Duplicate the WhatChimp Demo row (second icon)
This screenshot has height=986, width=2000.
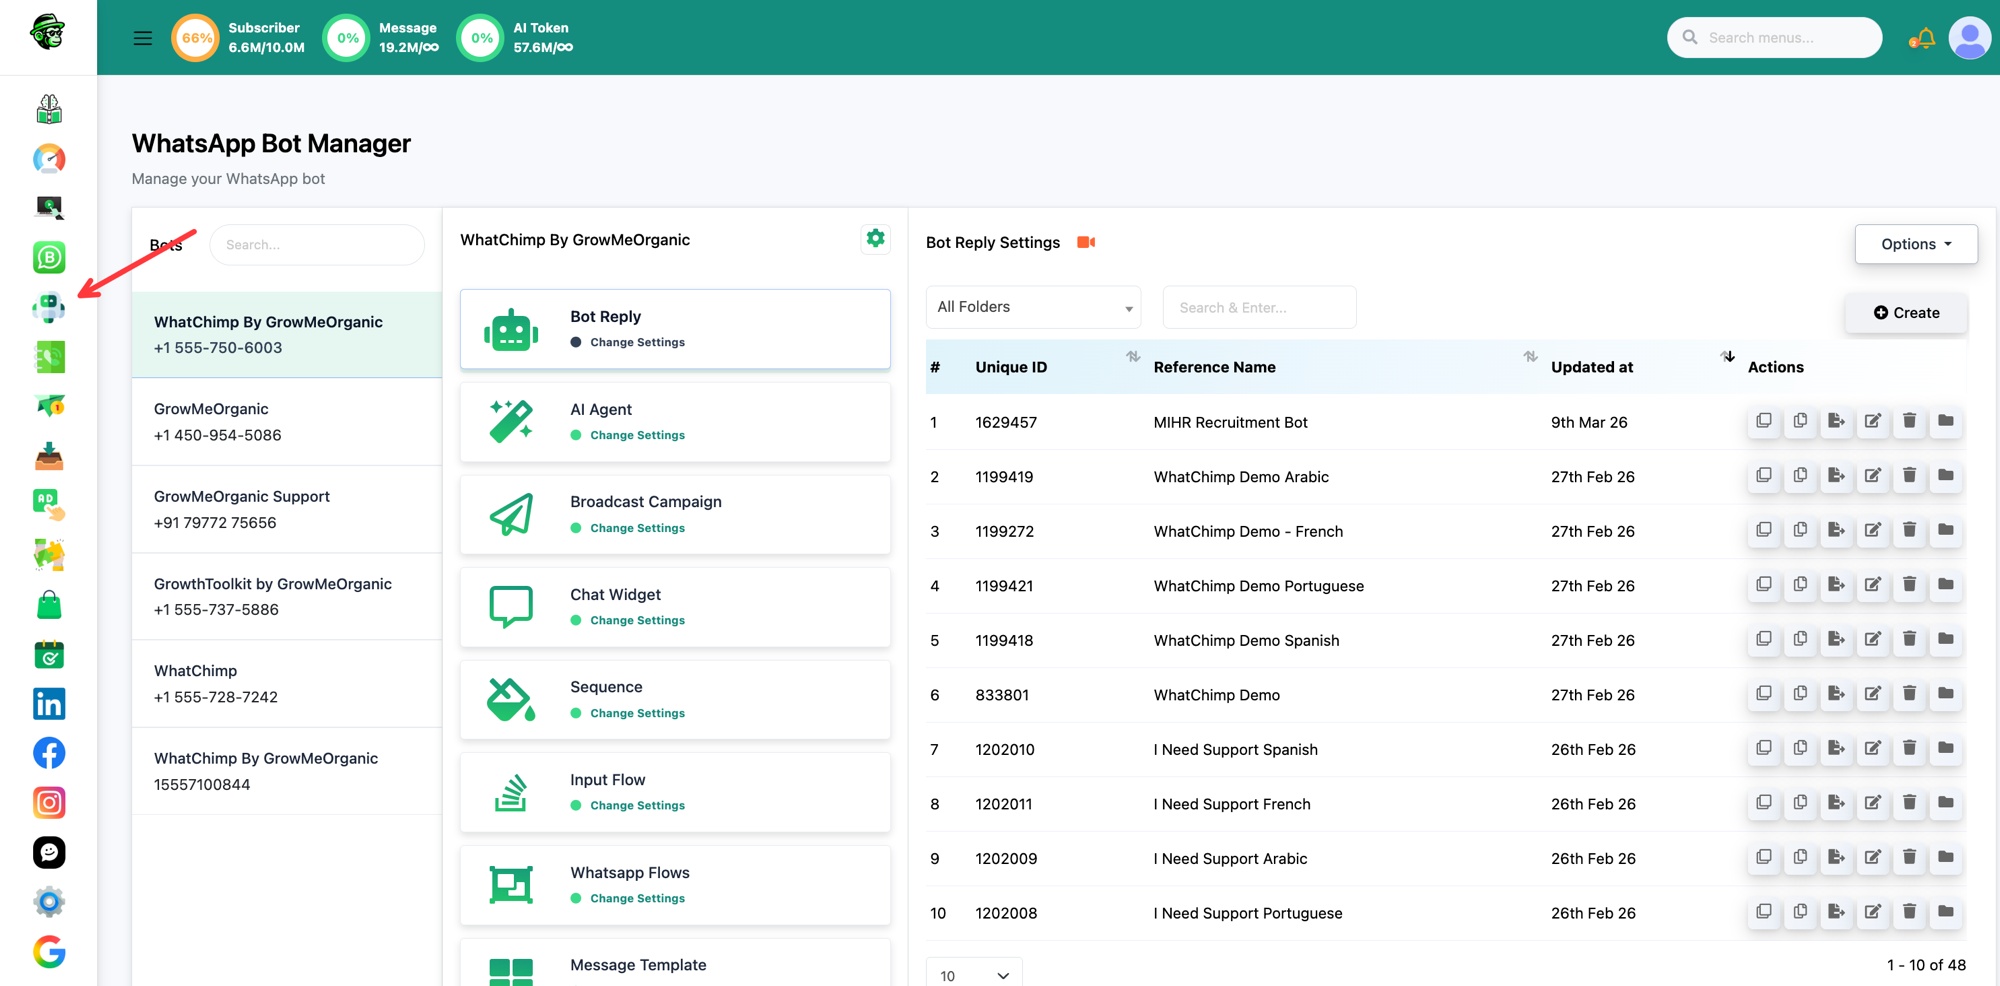(1800, 694)
